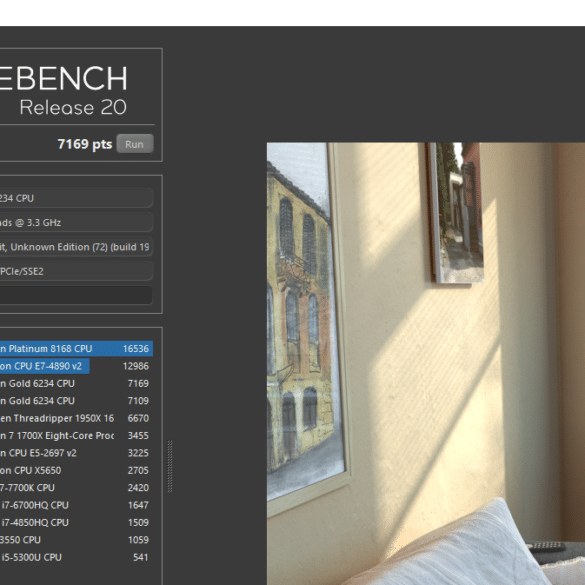Select the Platinum 8168 CPU ranking row
585x585 pixels.
pos(76,348)
